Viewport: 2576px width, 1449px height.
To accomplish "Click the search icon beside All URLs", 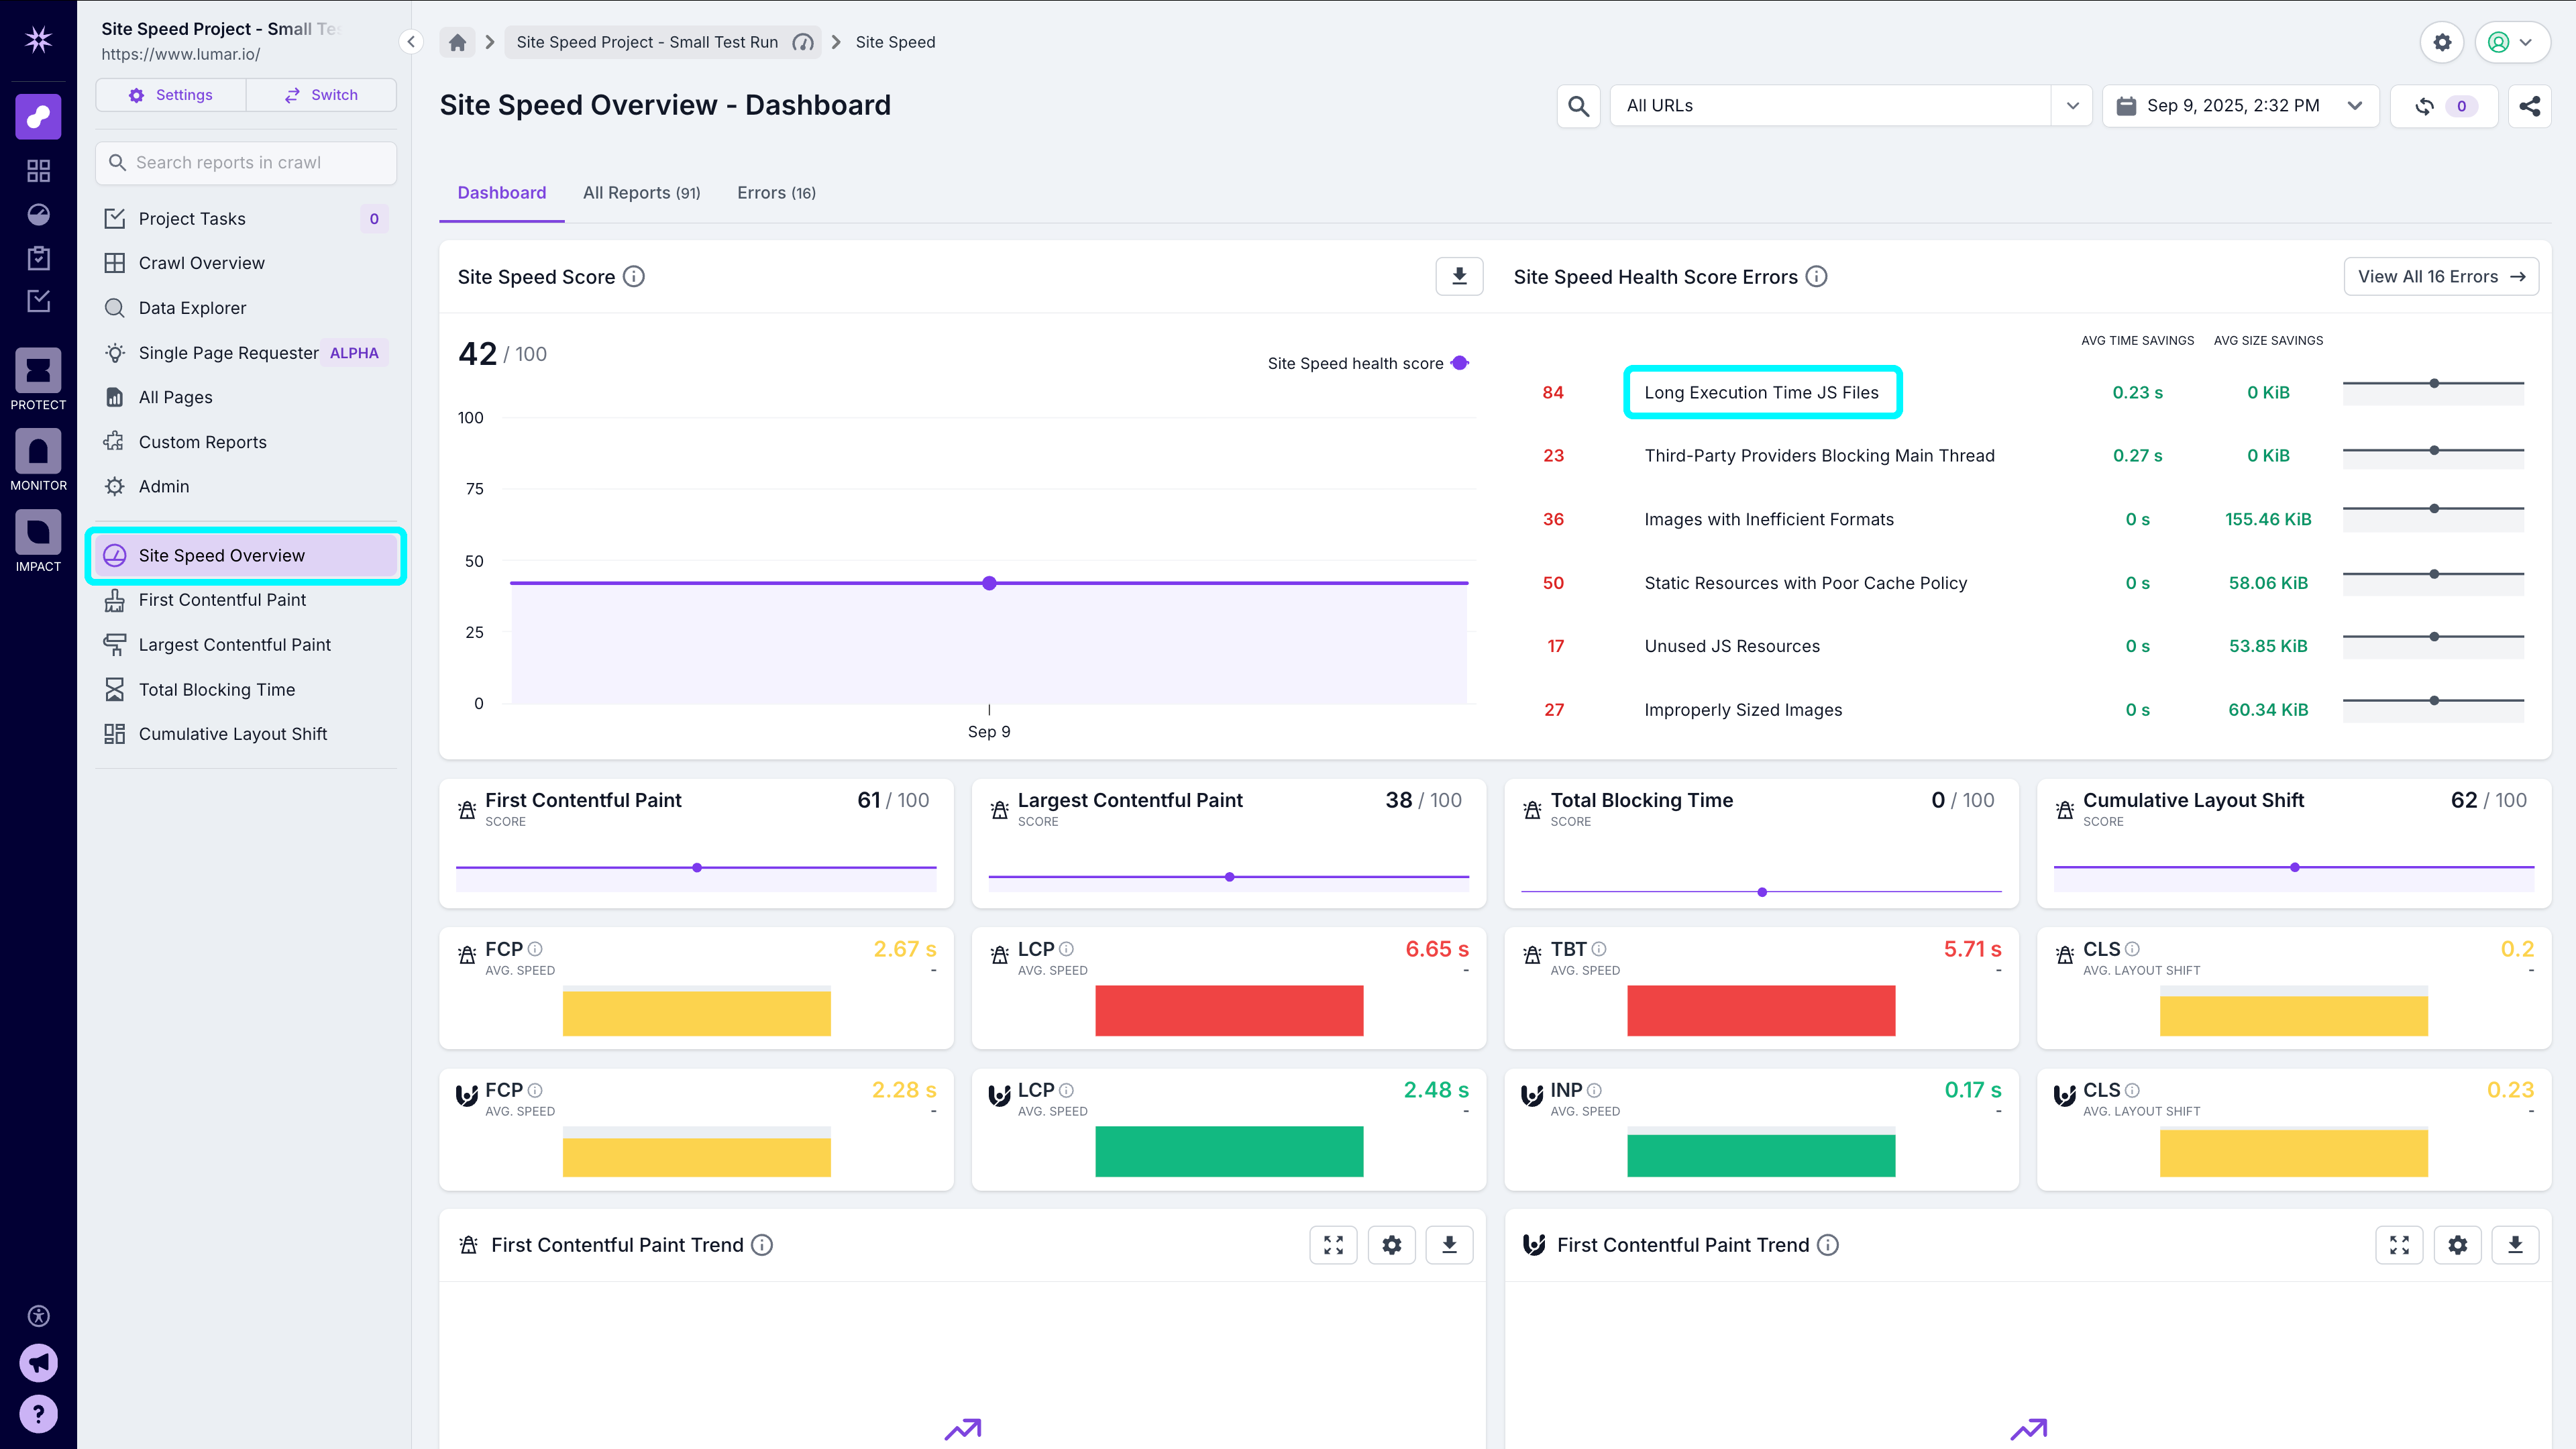I will coord(1578,105).
